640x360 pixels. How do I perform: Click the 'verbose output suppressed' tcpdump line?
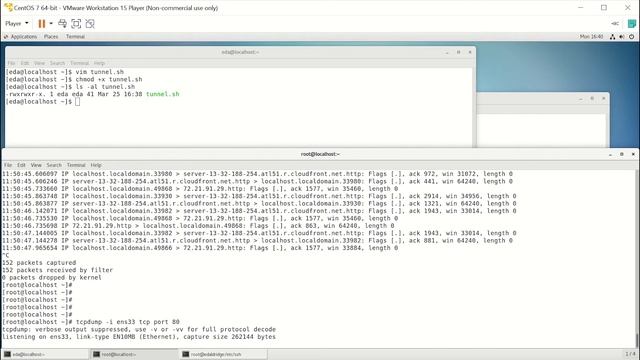(139, 329)
